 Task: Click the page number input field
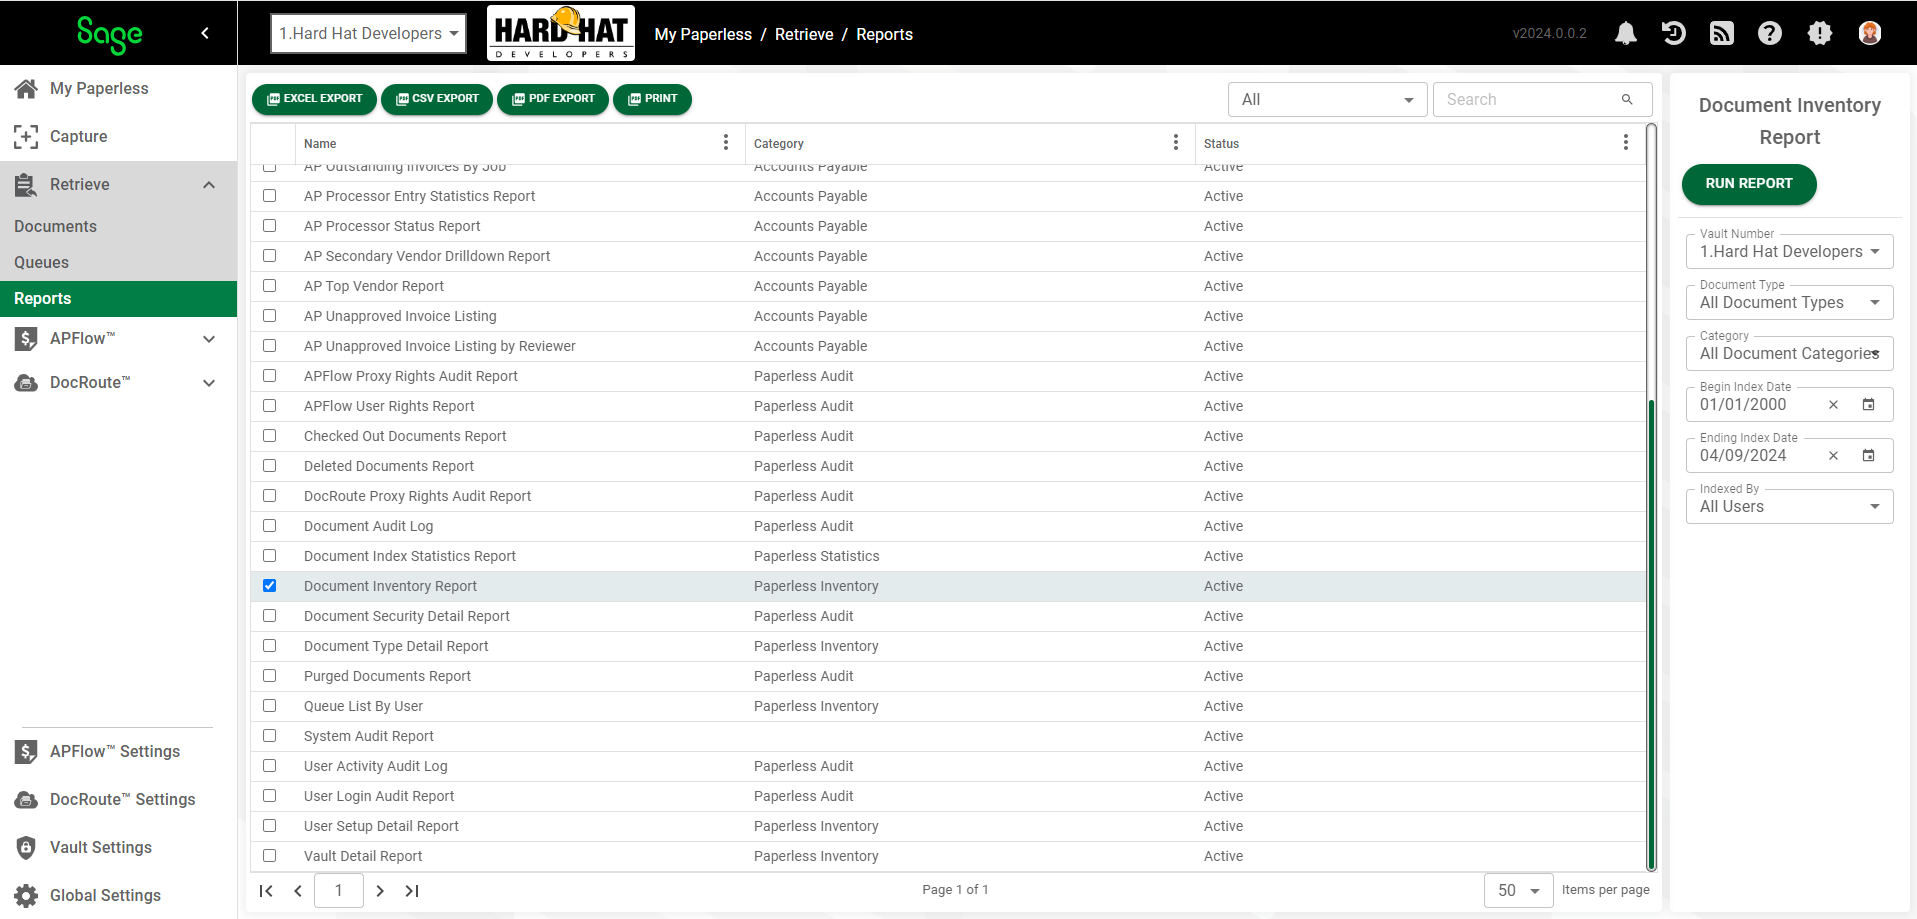click(x=338, y=890)
